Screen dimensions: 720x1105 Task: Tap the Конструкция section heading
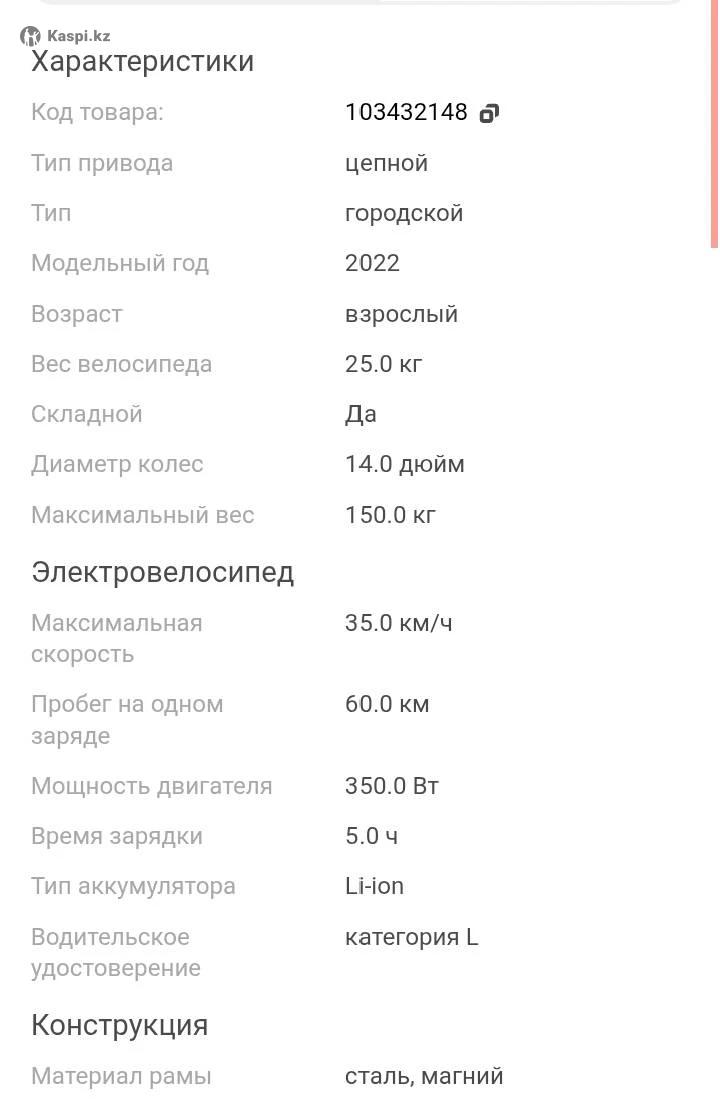(120, 1025)
